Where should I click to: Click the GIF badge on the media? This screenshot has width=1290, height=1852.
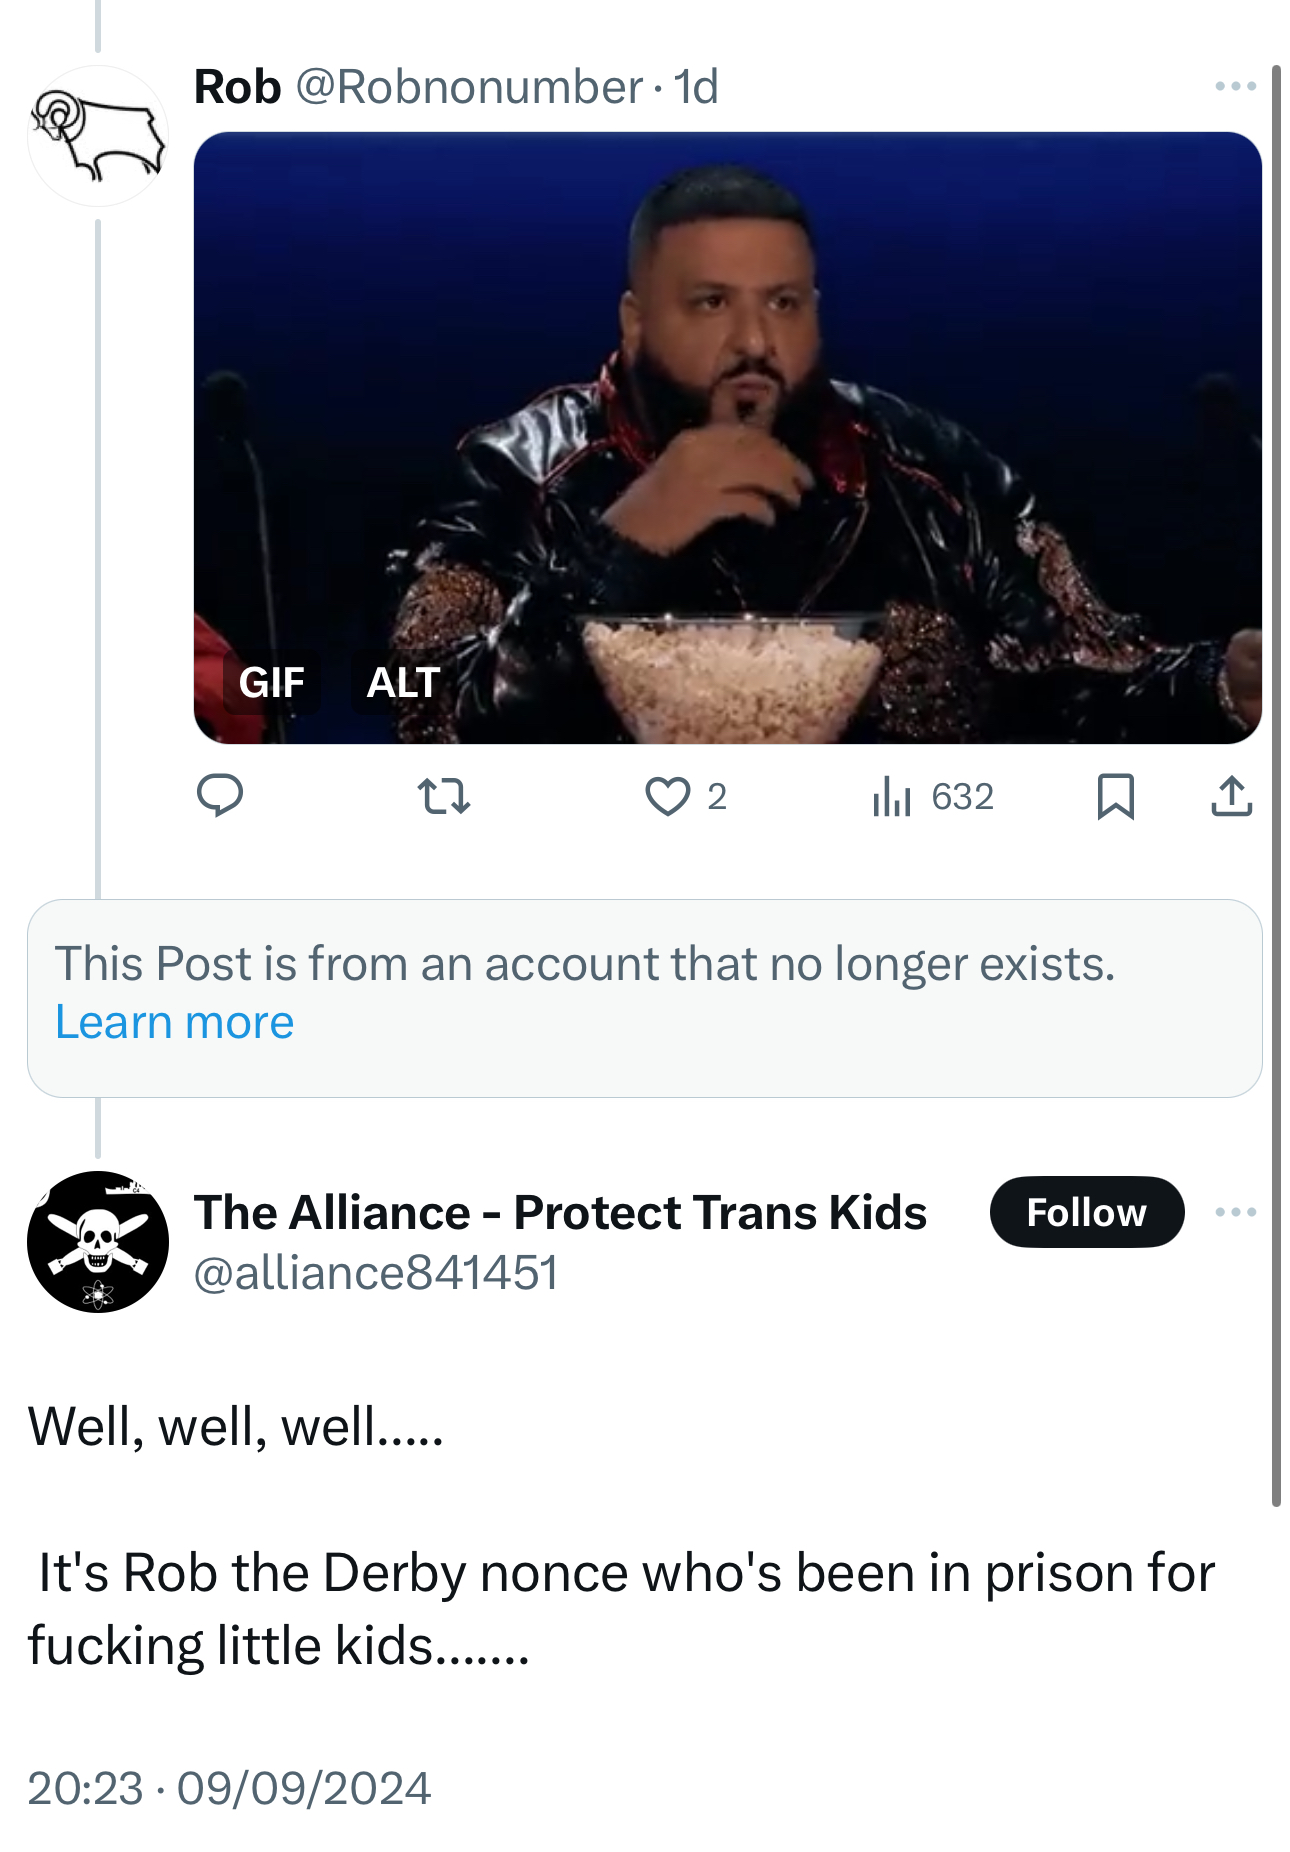(x=271, y=683)
